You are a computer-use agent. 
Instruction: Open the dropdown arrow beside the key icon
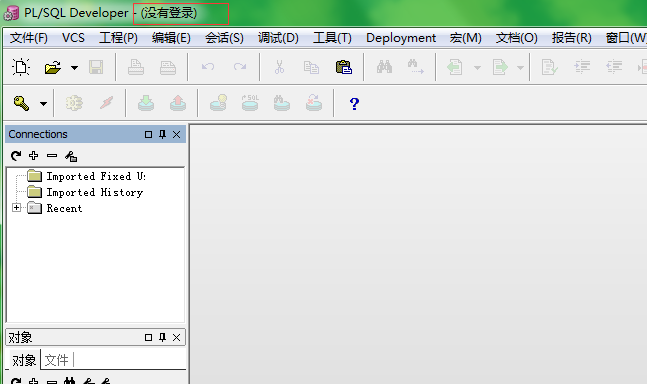pos(43,104)
